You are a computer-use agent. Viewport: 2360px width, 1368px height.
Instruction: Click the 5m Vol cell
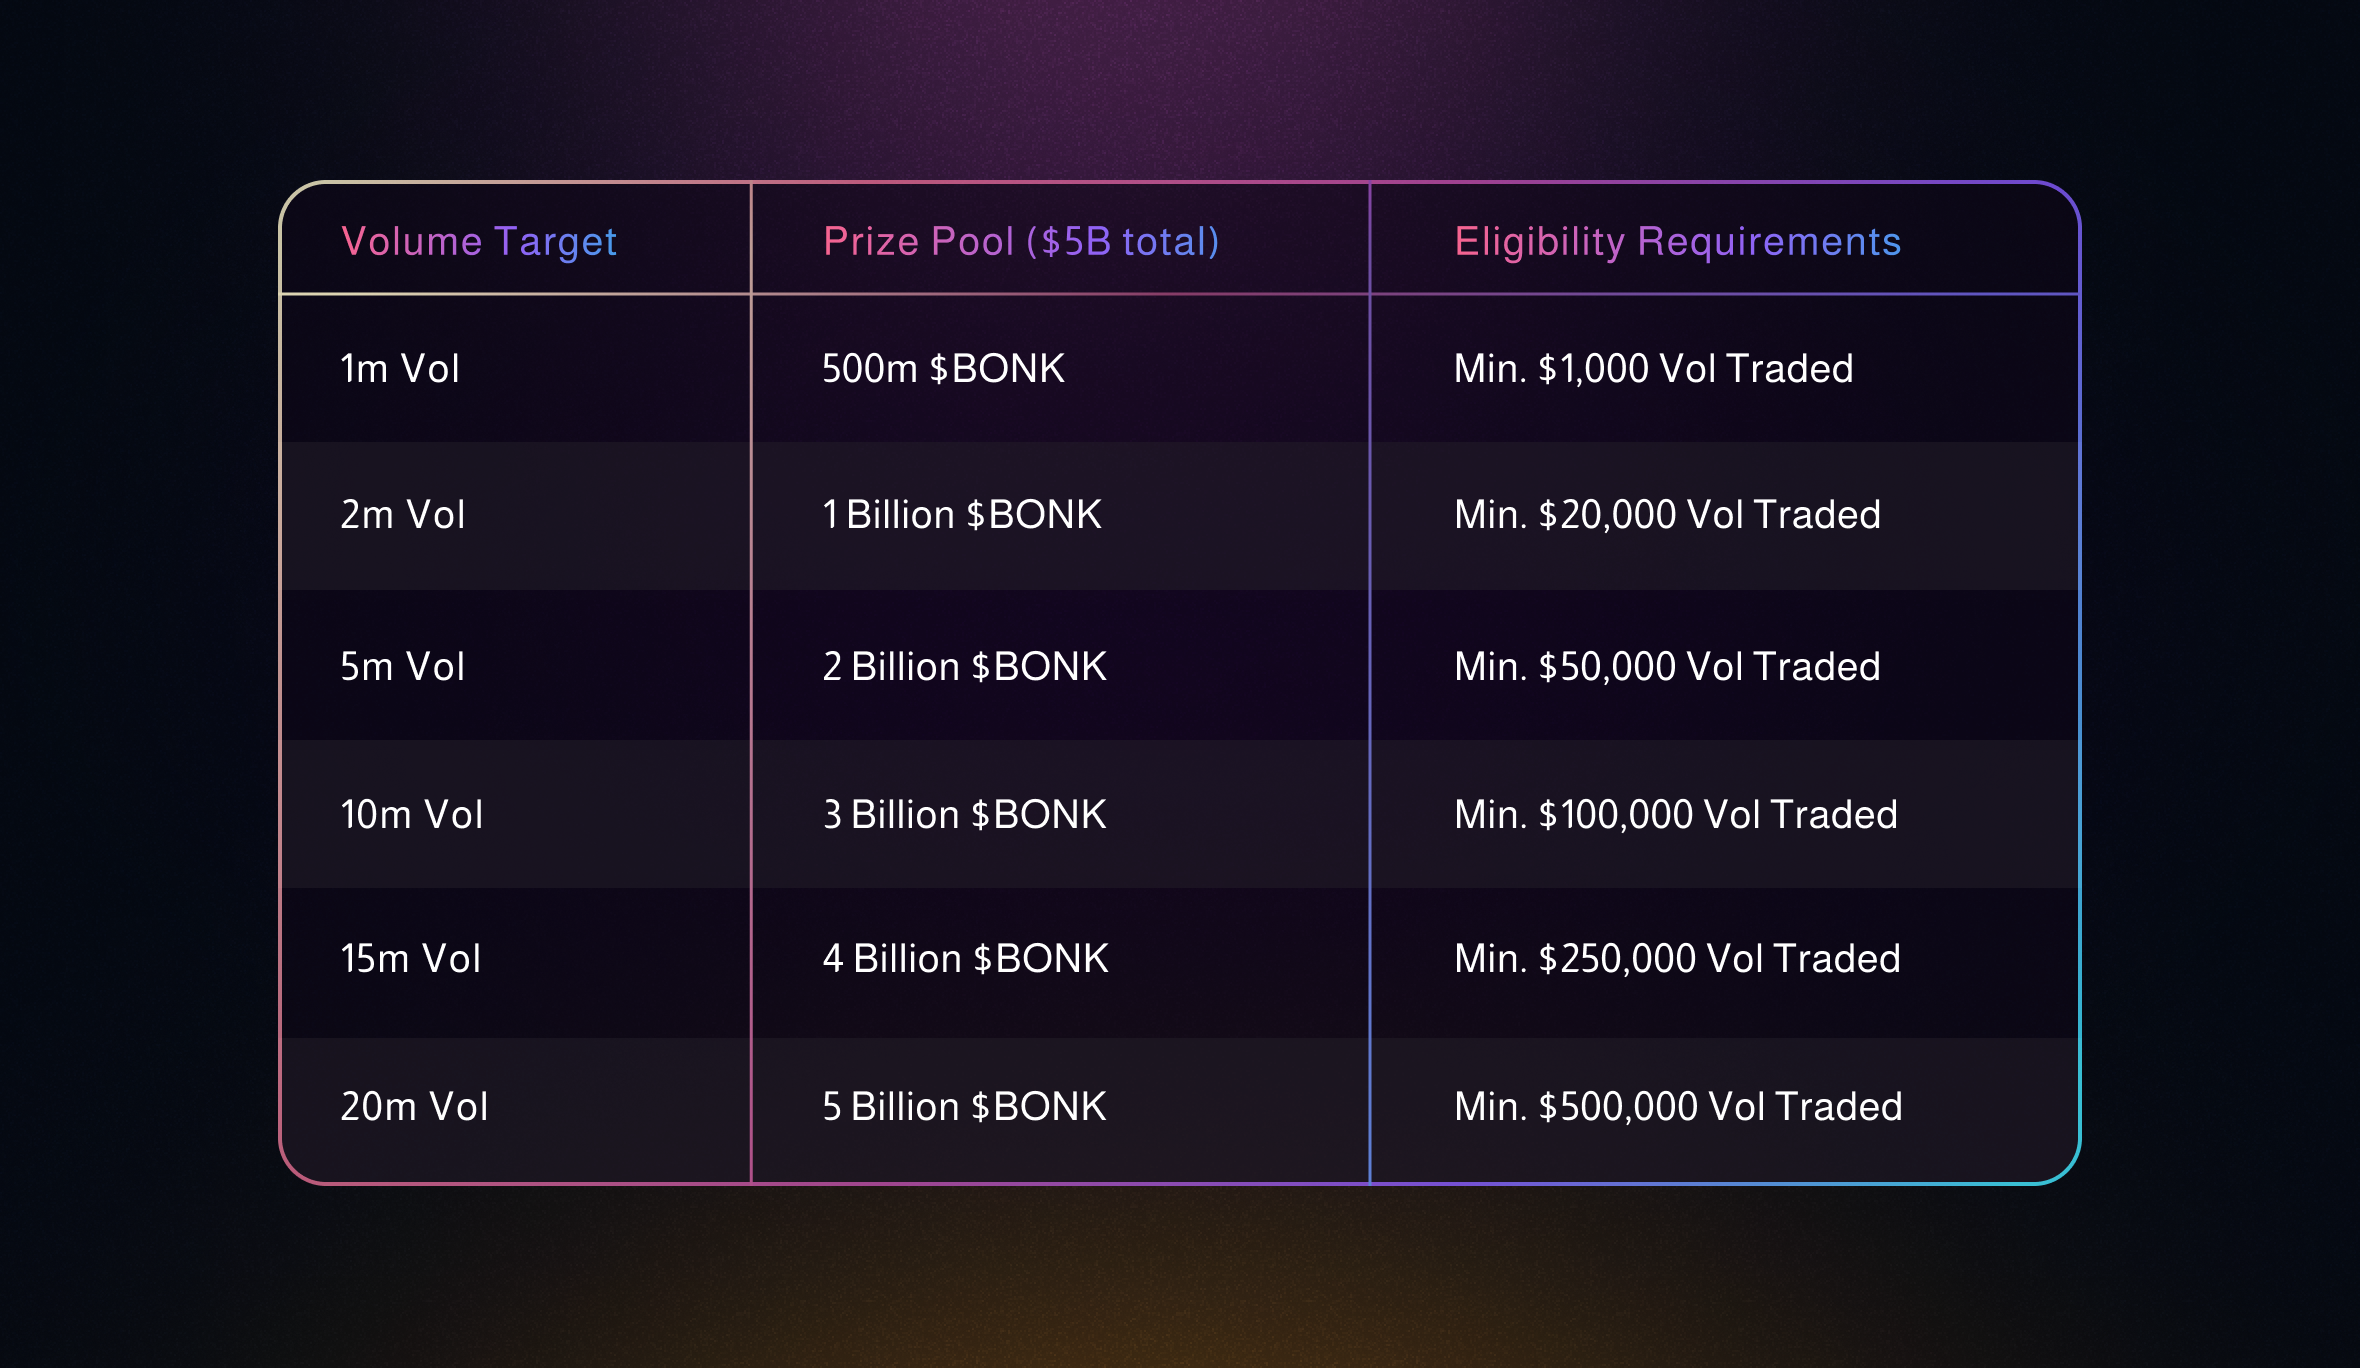click(403, 667)
